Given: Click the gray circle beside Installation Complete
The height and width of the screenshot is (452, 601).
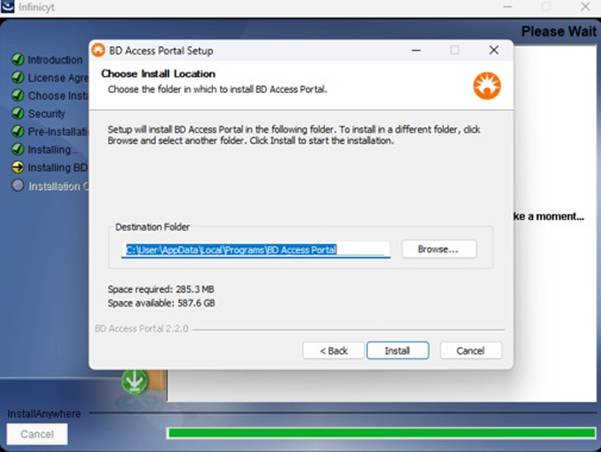Looking at the screenshot, I should click(x=17, y=186).
